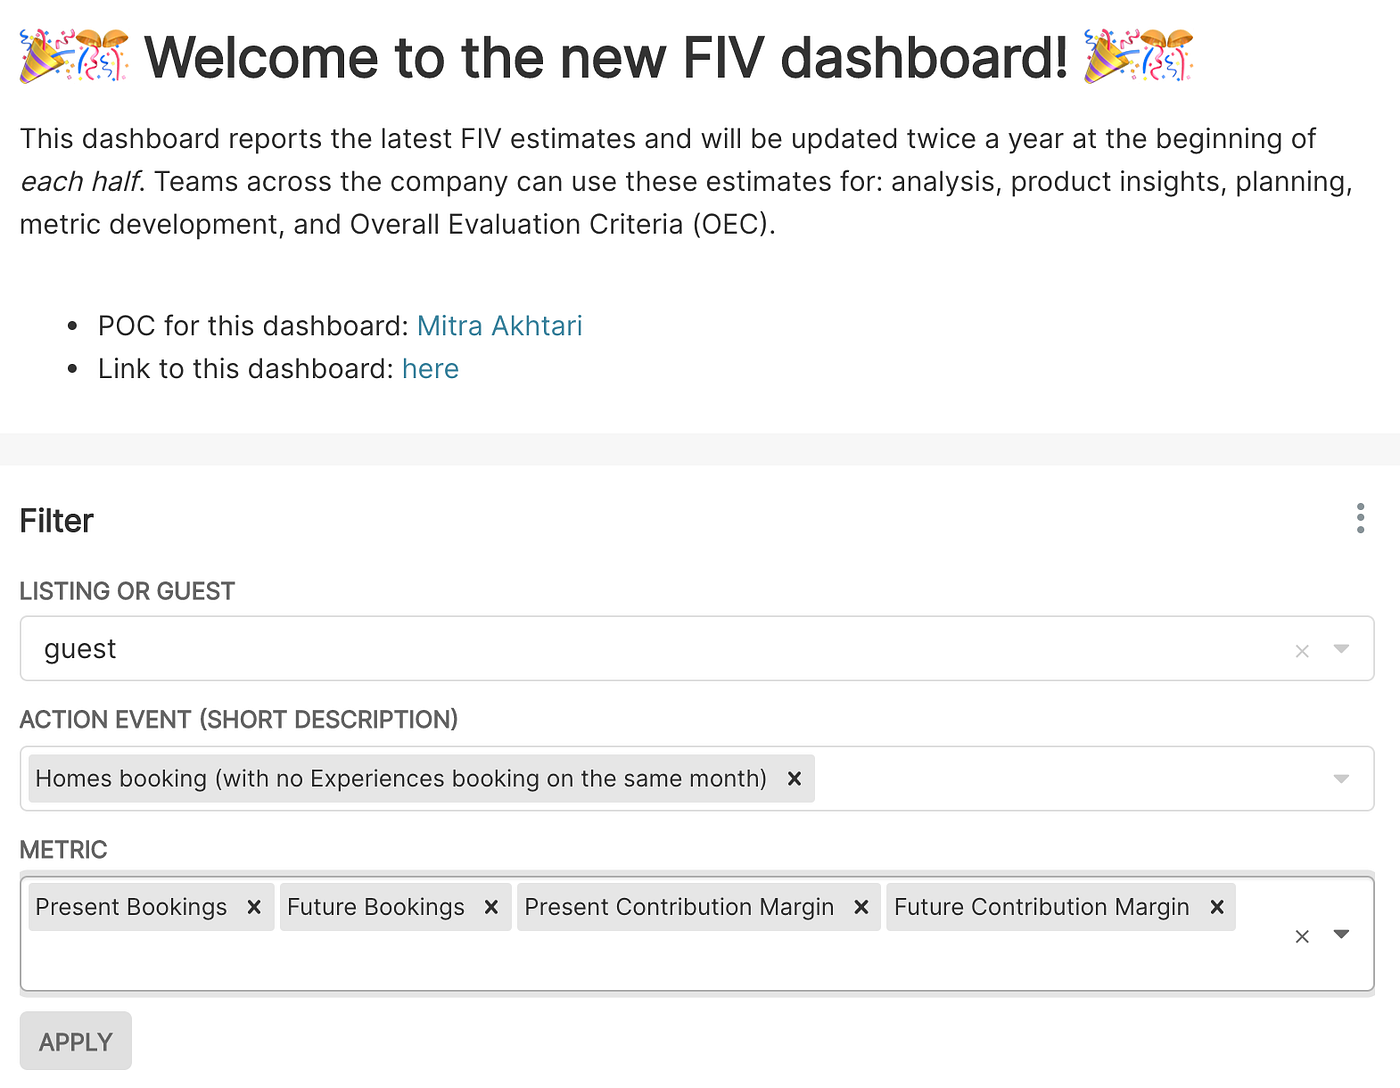Viewport: 1400px width, 1088px height.
Task: Clear the Listing or Guest selection
Action: 1302,651
